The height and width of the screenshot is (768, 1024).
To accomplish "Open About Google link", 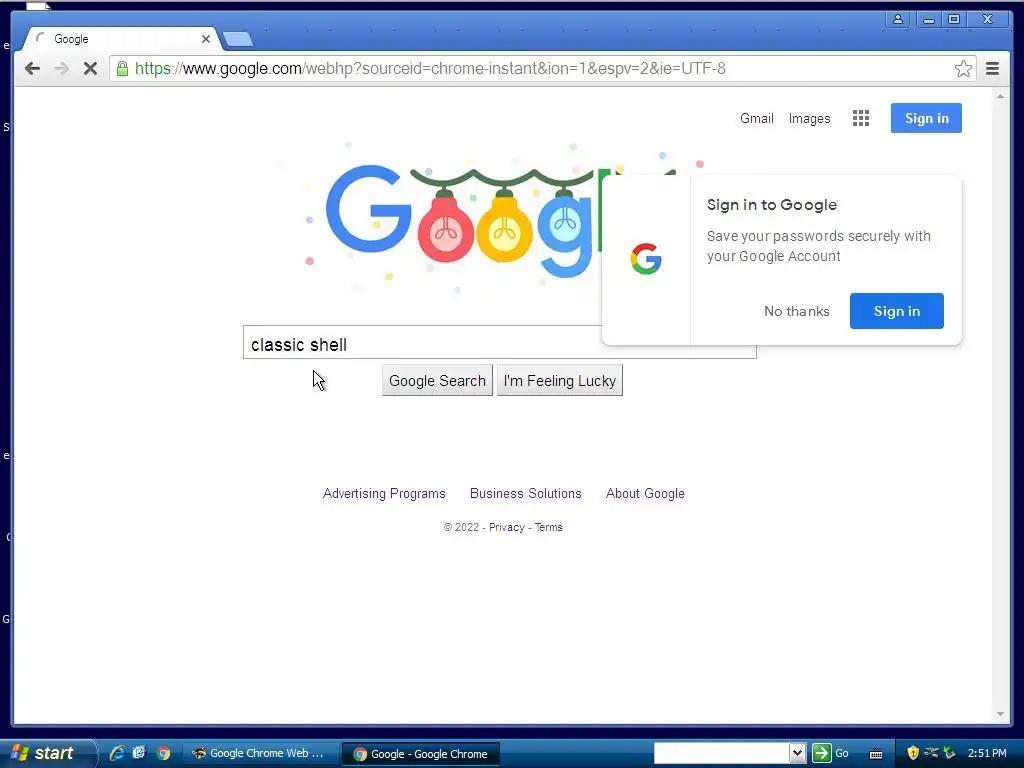I will 645,494.
